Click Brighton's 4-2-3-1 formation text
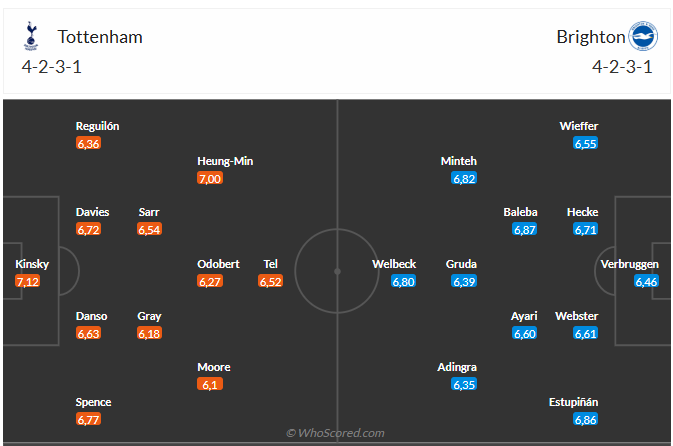 pyautogui.click(x=621, y=67)
